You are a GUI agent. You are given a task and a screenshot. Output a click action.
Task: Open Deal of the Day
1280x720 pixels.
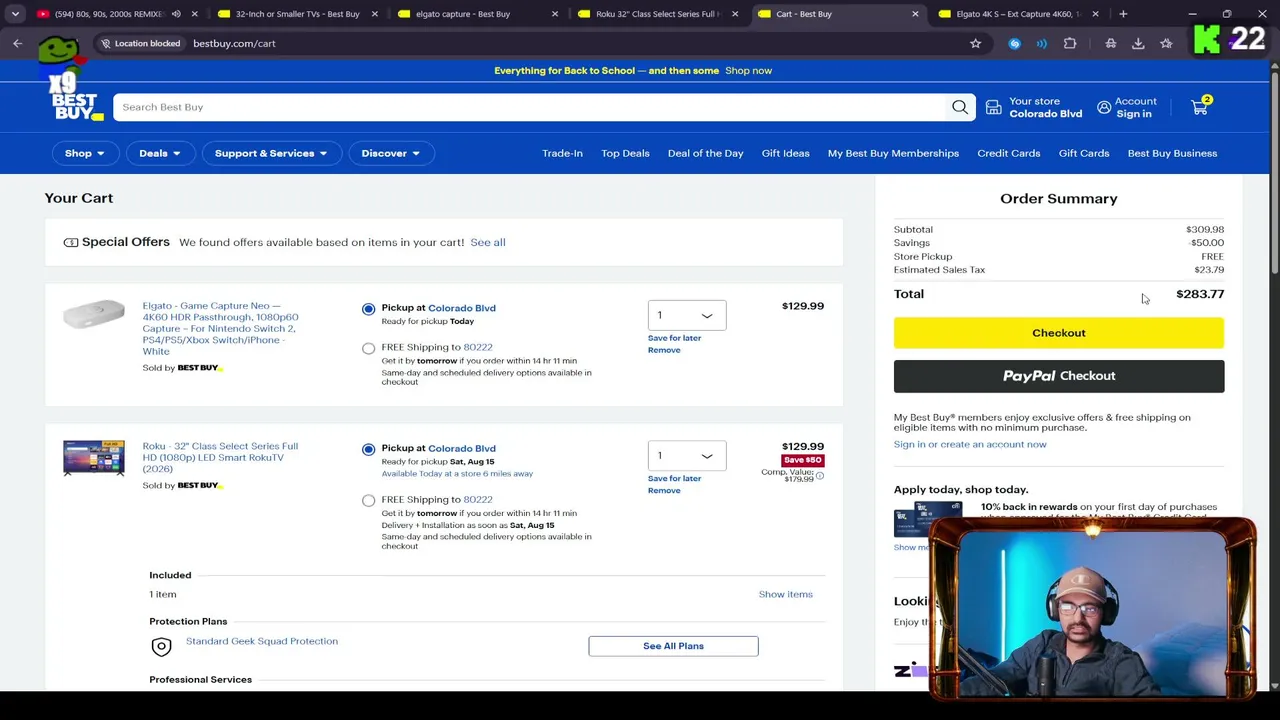[x=705, y=153]
